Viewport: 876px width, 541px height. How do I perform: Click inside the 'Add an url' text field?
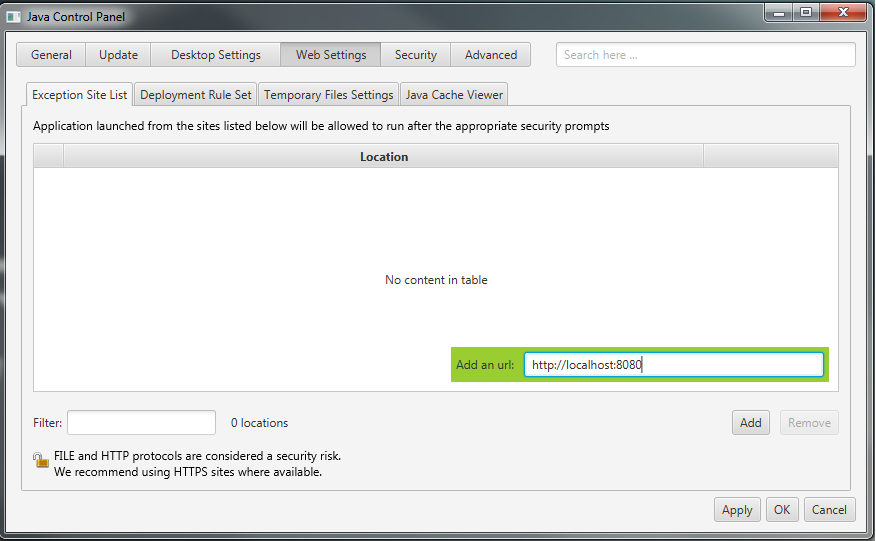(673, 365)
